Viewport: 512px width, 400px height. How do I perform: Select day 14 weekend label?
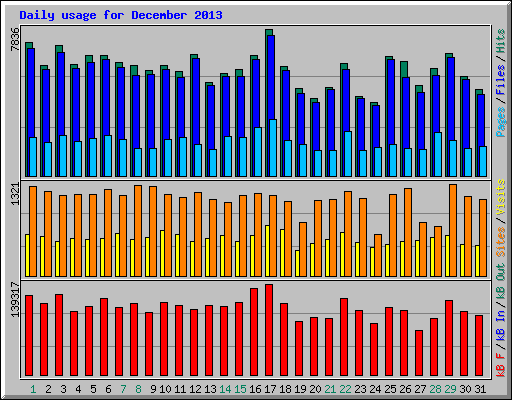tap(225, 389)
